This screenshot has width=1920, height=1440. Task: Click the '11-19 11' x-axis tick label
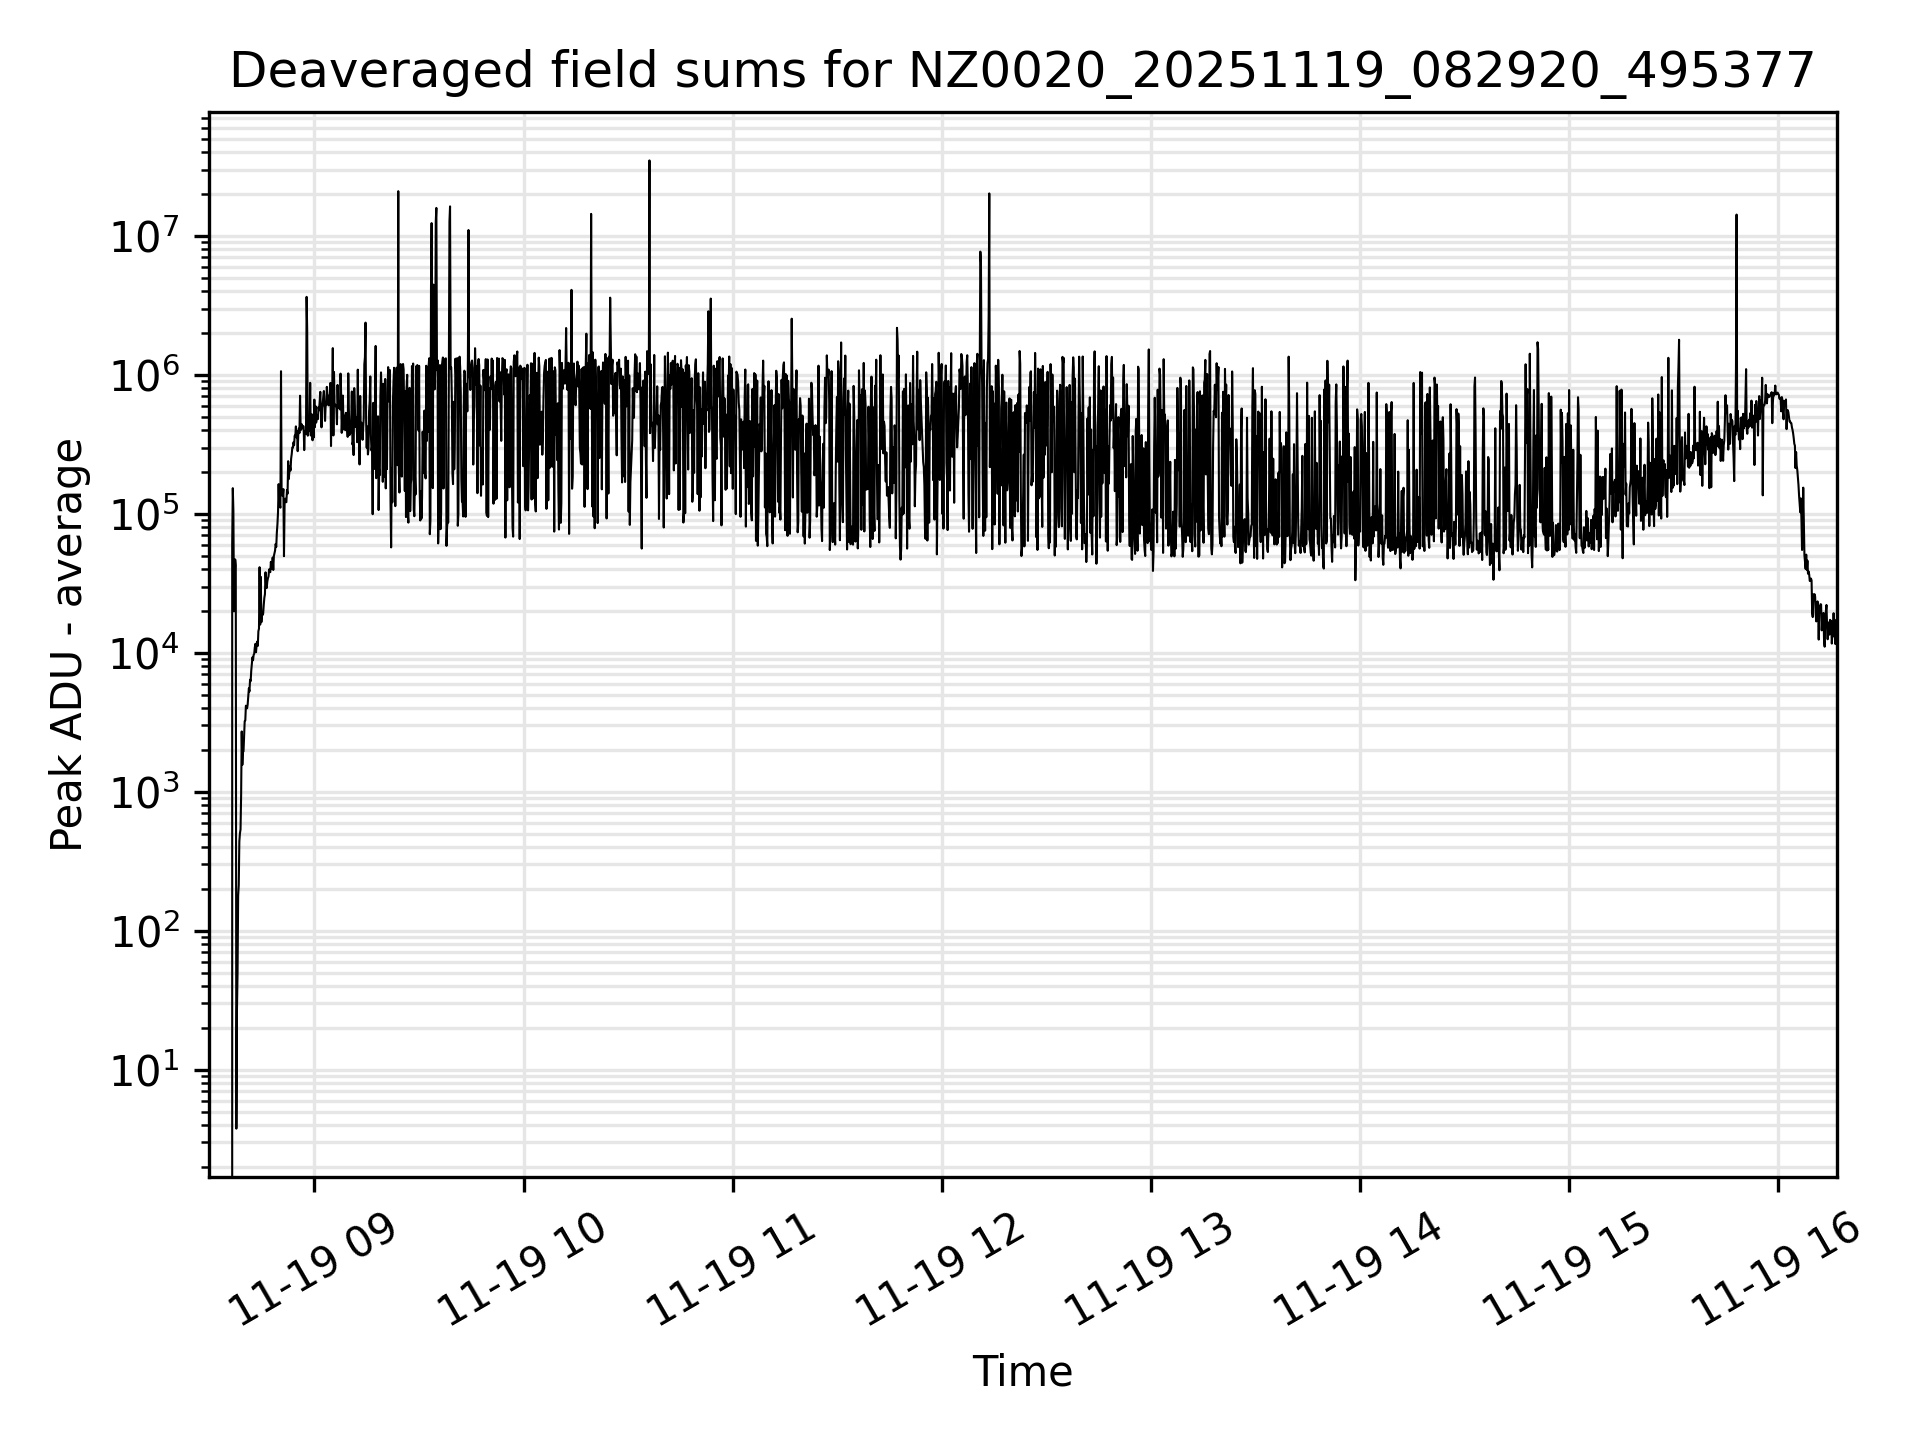click(x=732, y=1270)
